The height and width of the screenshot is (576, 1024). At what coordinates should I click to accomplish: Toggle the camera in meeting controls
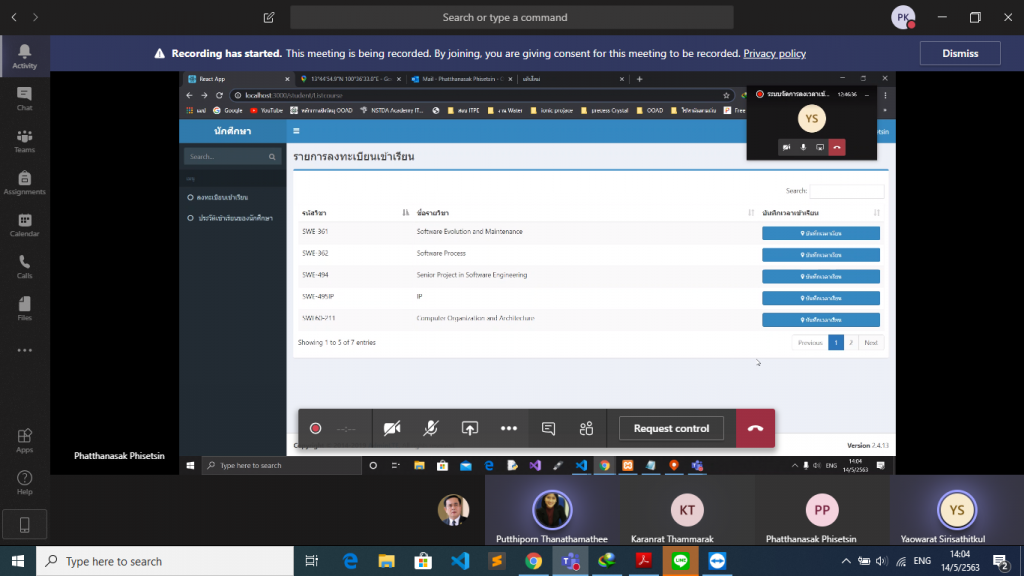(x=392, y=428)
